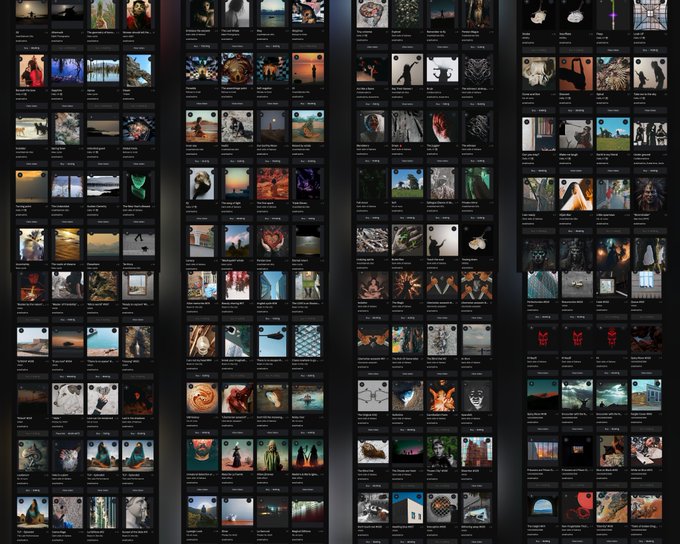Open the lake reflection with trees artwork
680x544 pixels.
pyautogui.click(x=103, y=70)
